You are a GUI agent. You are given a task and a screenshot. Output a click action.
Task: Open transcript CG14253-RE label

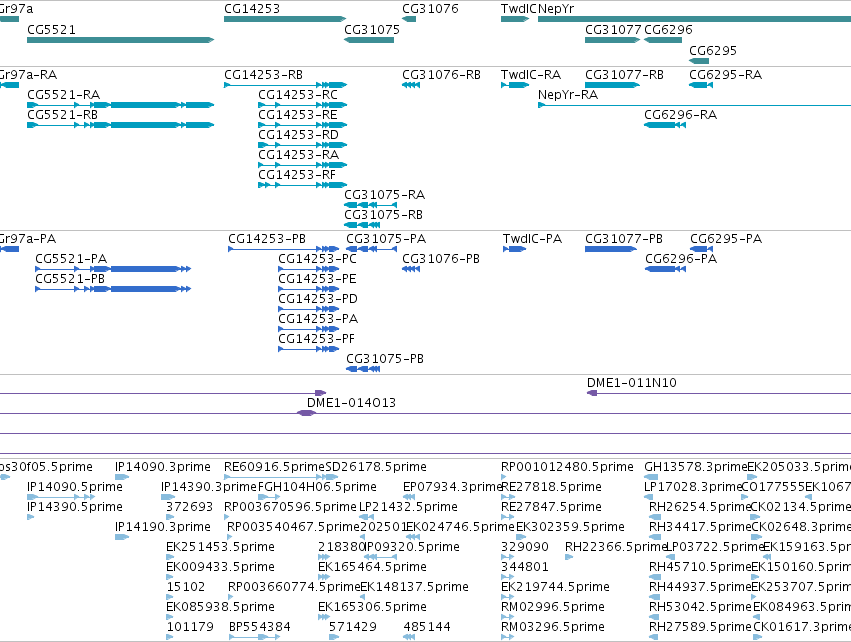pyautogui.click(x=298, y=115)
